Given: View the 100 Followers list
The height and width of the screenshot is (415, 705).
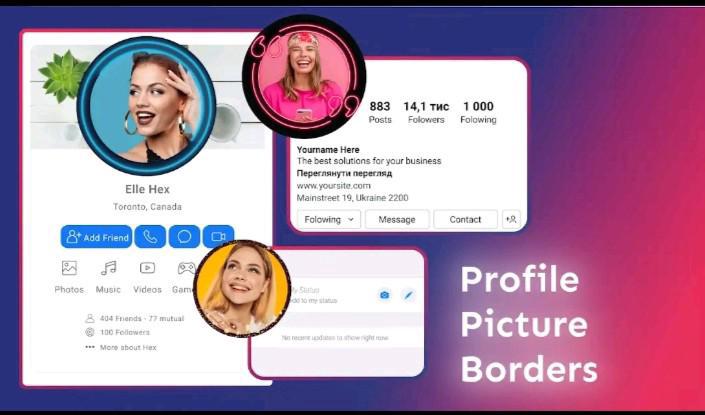Looking at the screenshot, I should pos(124,332).
